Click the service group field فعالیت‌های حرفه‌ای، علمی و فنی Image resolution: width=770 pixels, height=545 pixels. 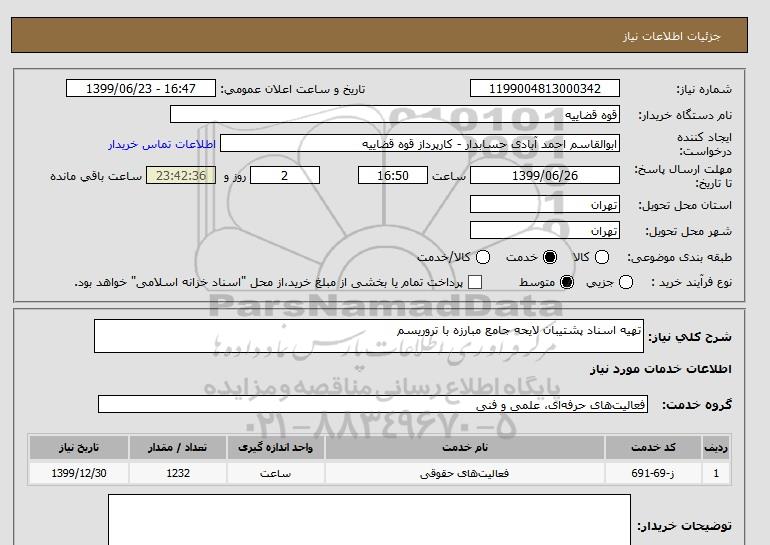pyautogui.click(x=373, y=404)
